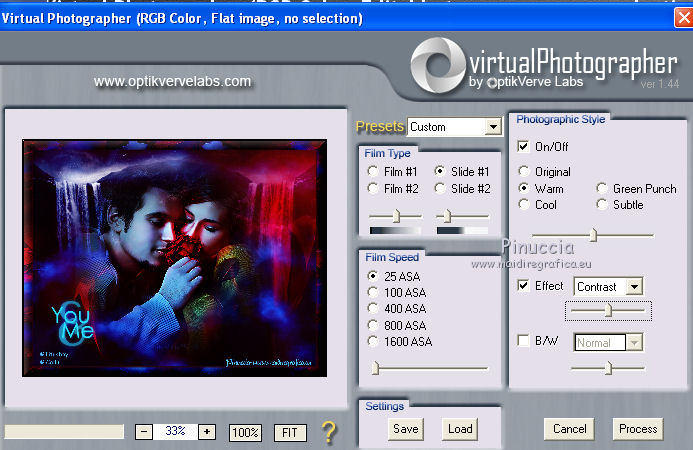Open the Effect Contrast dropdown
This screenshot has width=693, height=450.
pos(634,286)
